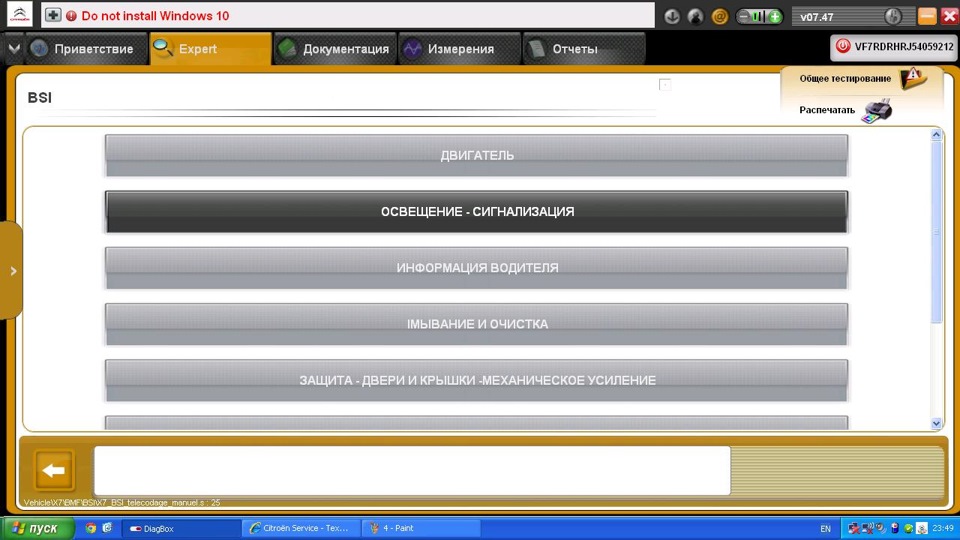Expand the left side panel chevron

pyautogui.click(x=13, y=271)
